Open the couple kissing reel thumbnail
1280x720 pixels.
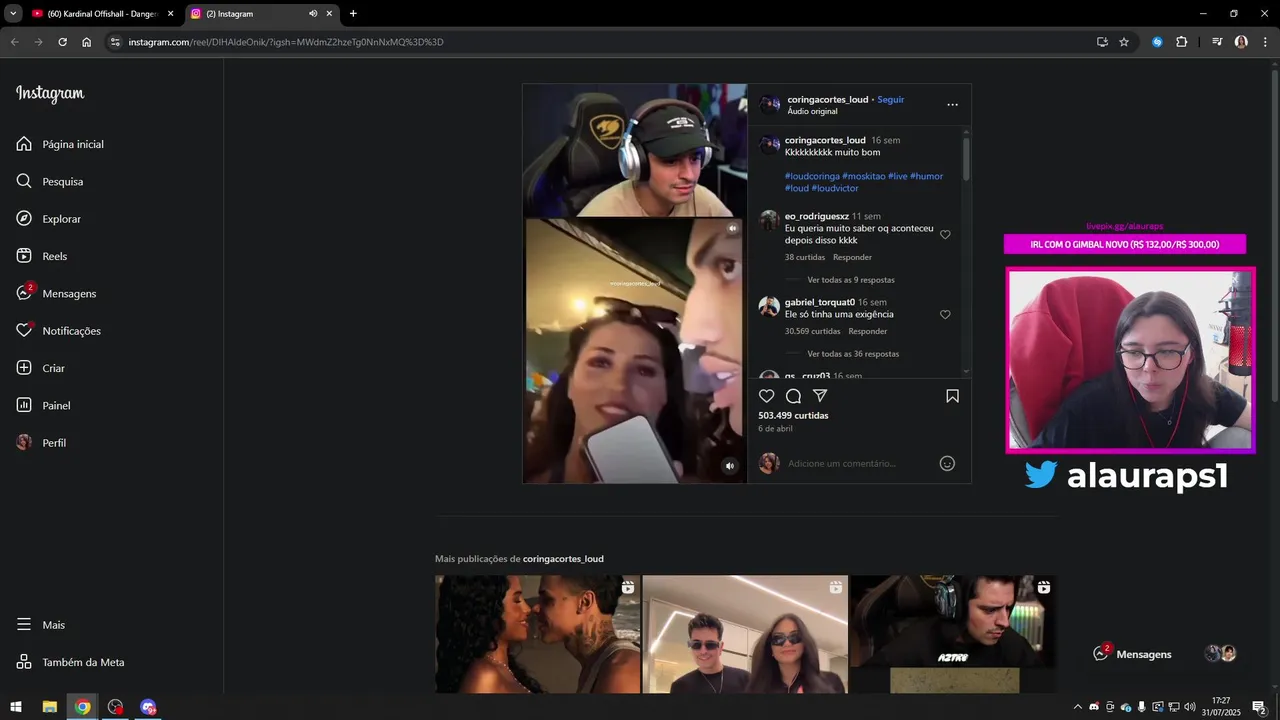point(538,634)
